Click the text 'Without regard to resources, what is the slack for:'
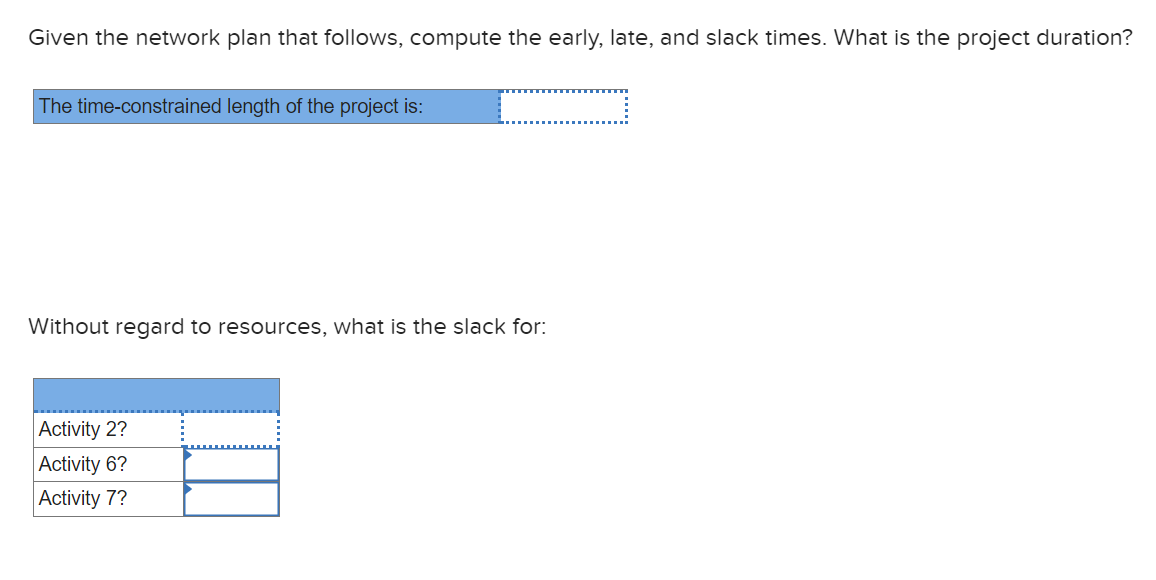Image resolution: width=1156 pixels, height=580 pixels. pyautogui.click(x=286, y=326)
